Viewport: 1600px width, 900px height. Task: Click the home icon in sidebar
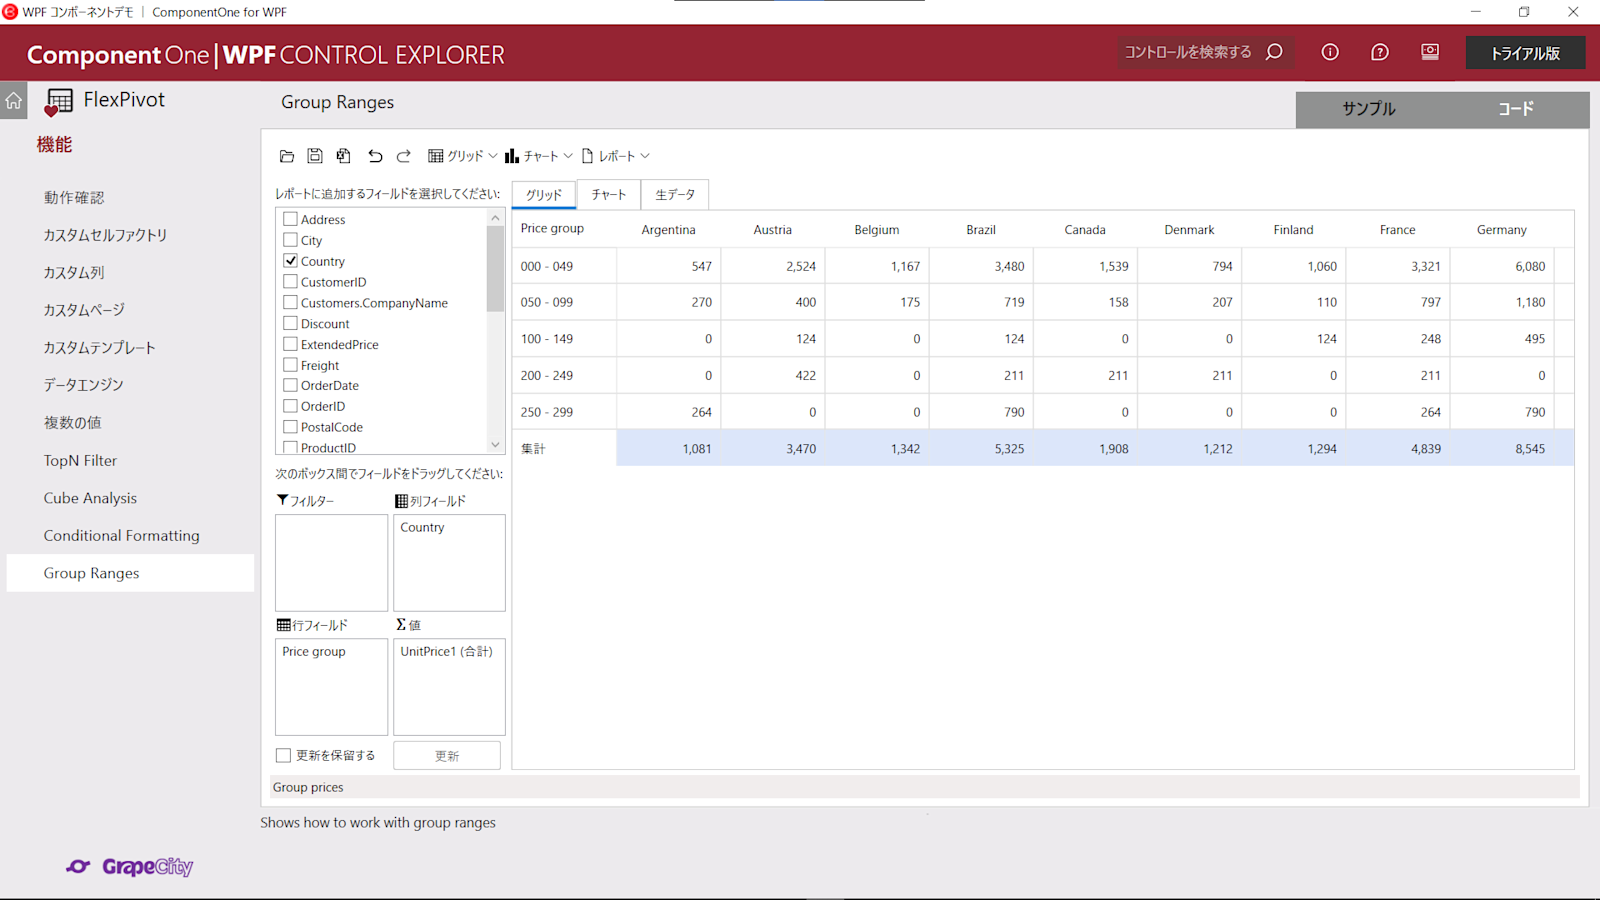click(14, 100)
